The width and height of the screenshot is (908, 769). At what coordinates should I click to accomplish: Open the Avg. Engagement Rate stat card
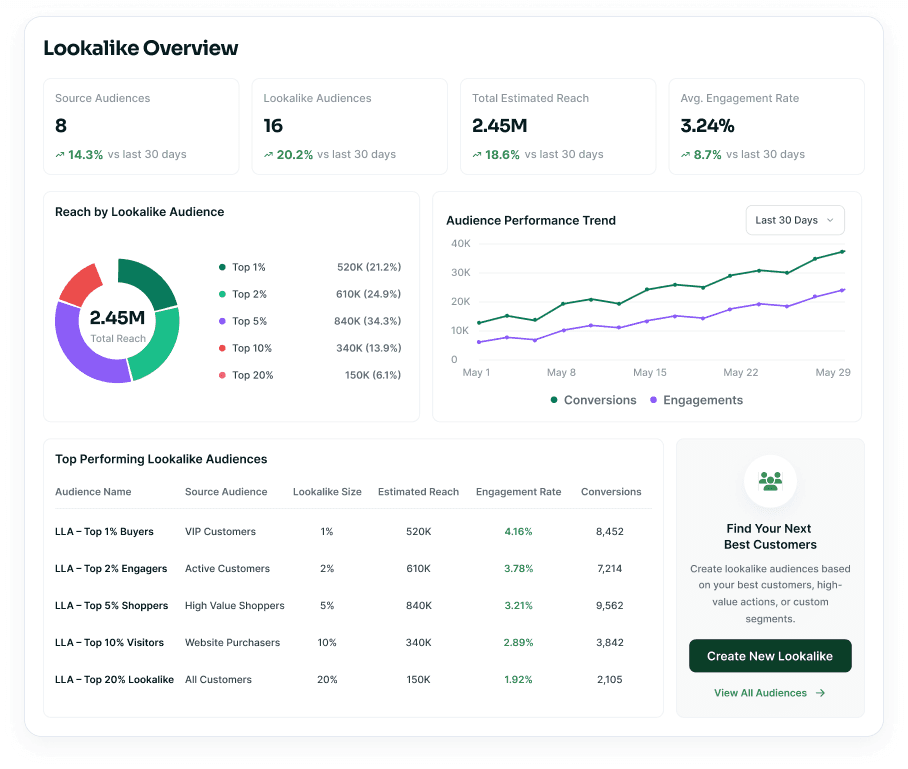[767, 126]
